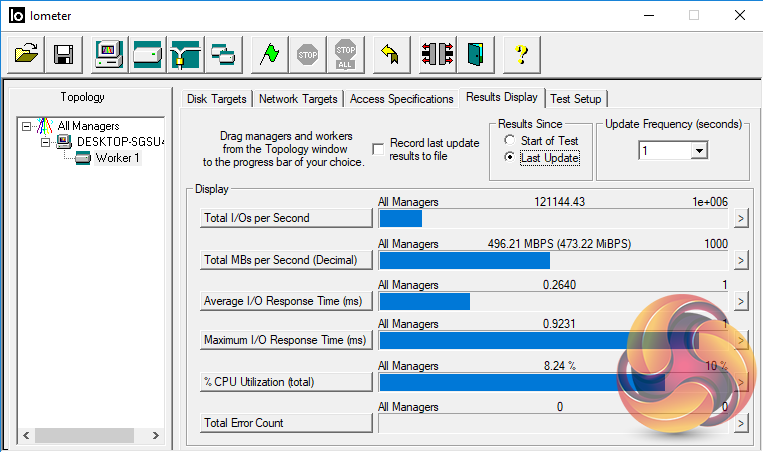Enable Record last update results to file
The height and width of the screenshot is (452, 763).
tap(378, 149)
